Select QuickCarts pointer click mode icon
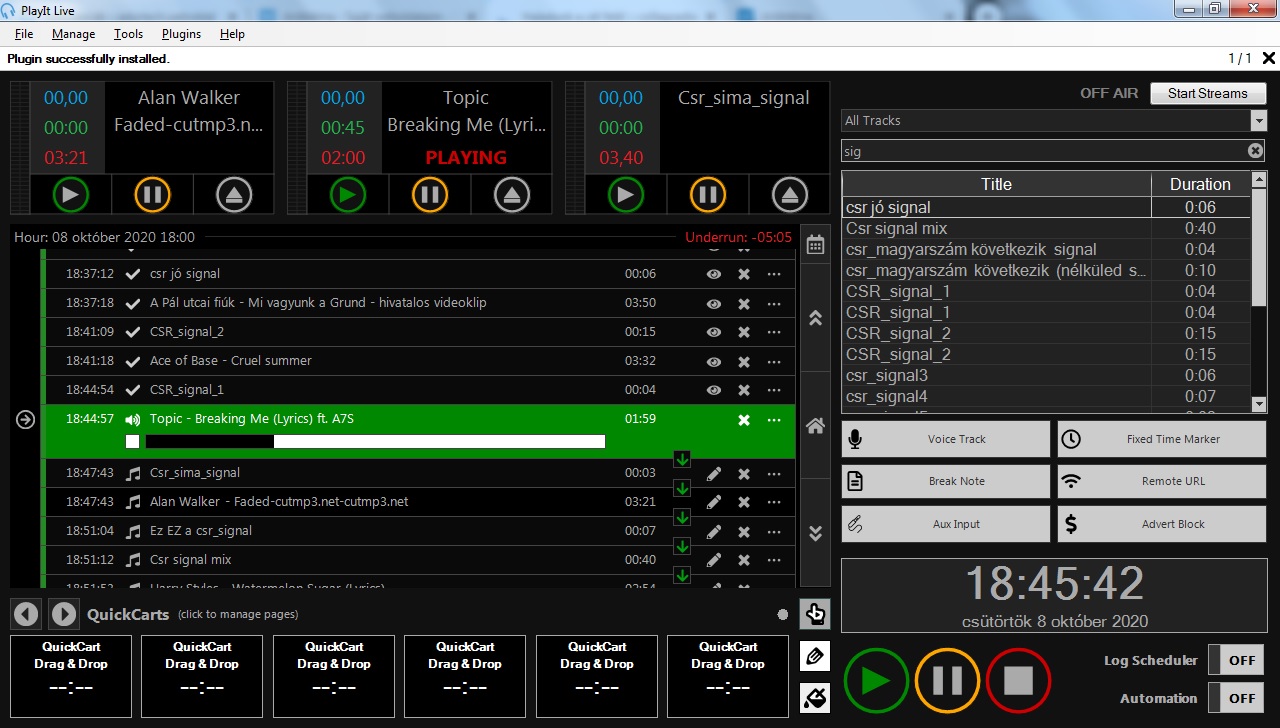Image resolution: width=1280 pixels, height=728 pixels. (x=815, y=614)
